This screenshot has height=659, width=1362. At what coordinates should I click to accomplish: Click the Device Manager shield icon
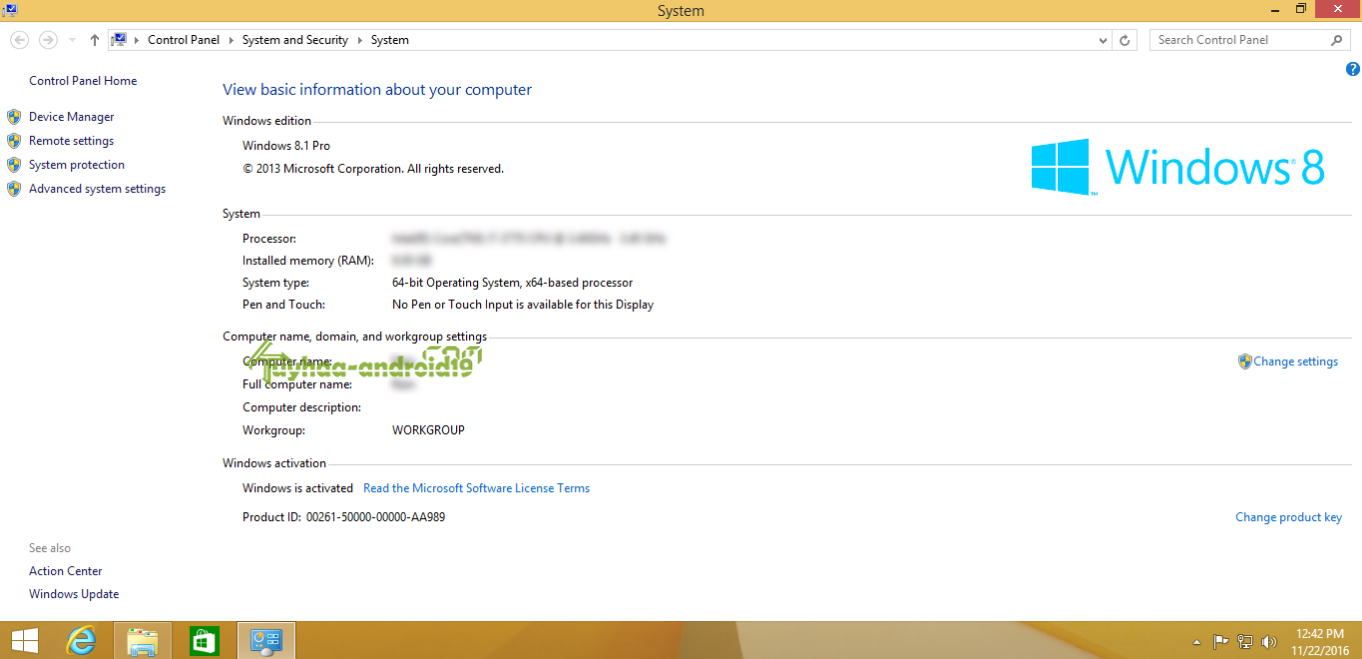[x=14, y=117]
